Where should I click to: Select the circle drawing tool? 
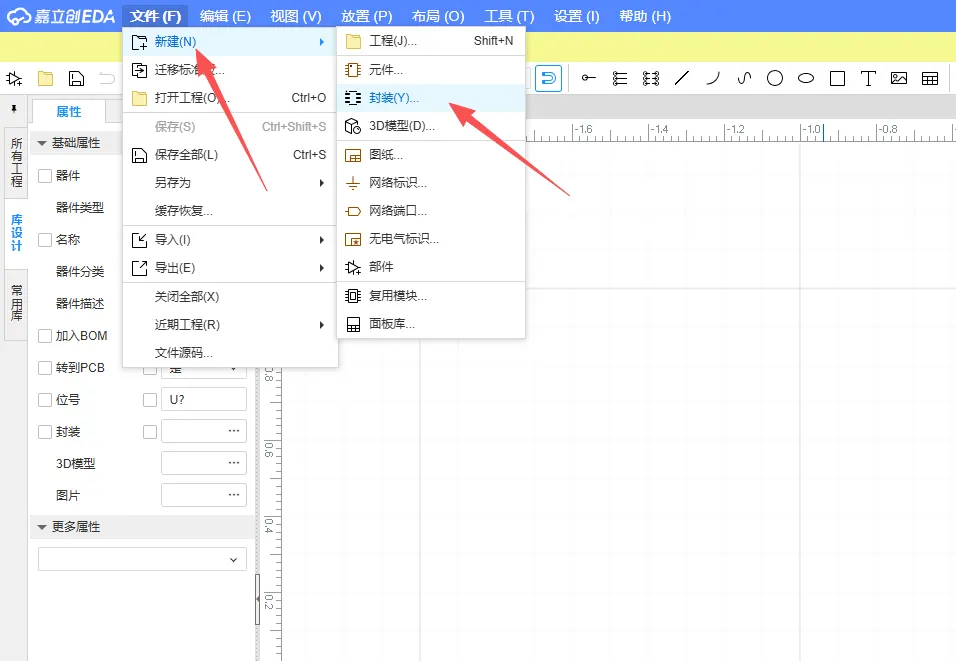click(775, 78)
